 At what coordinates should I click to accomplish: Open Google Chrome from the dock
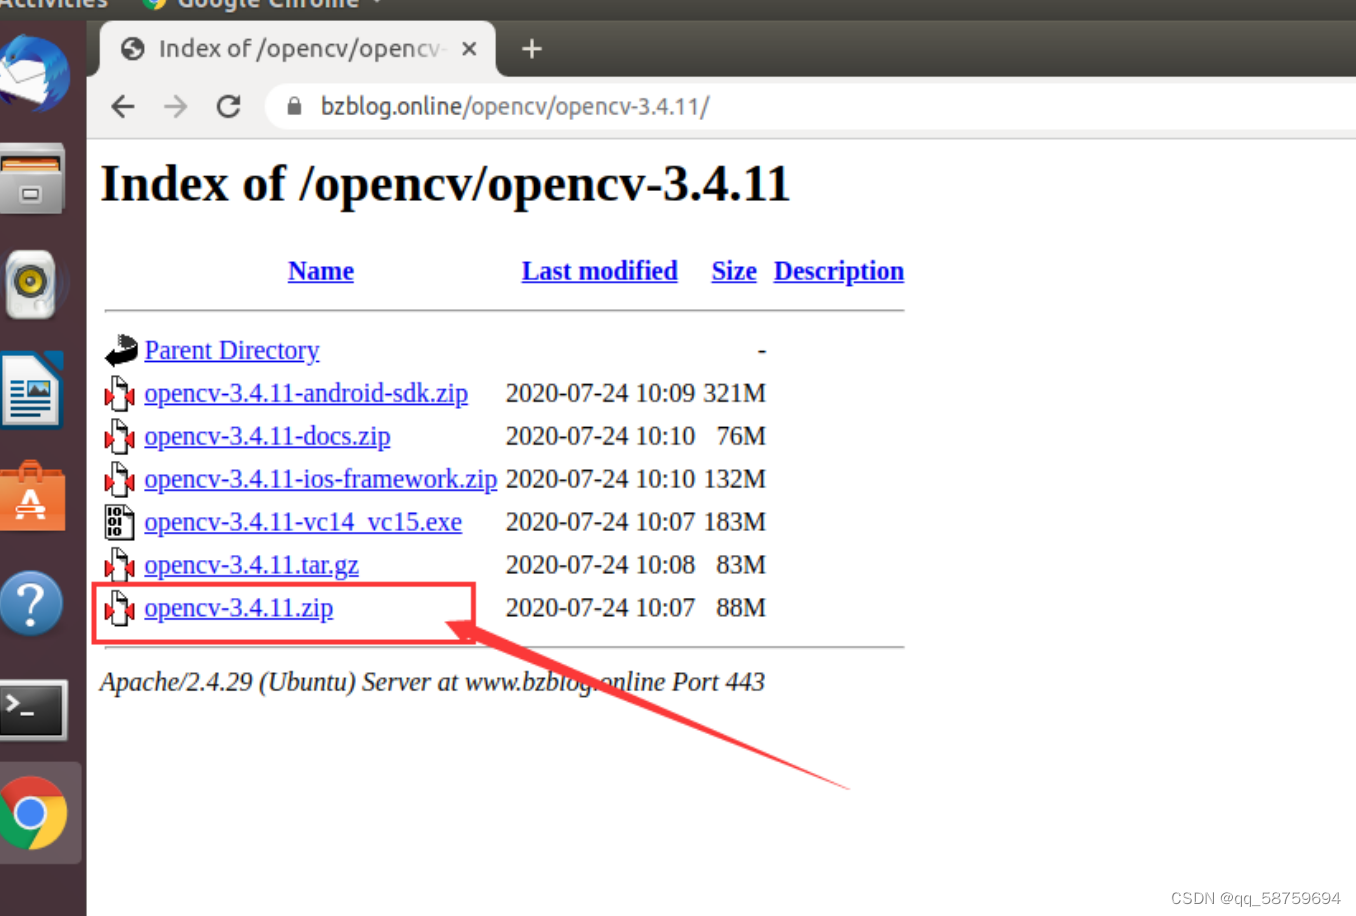click(41, 812)
